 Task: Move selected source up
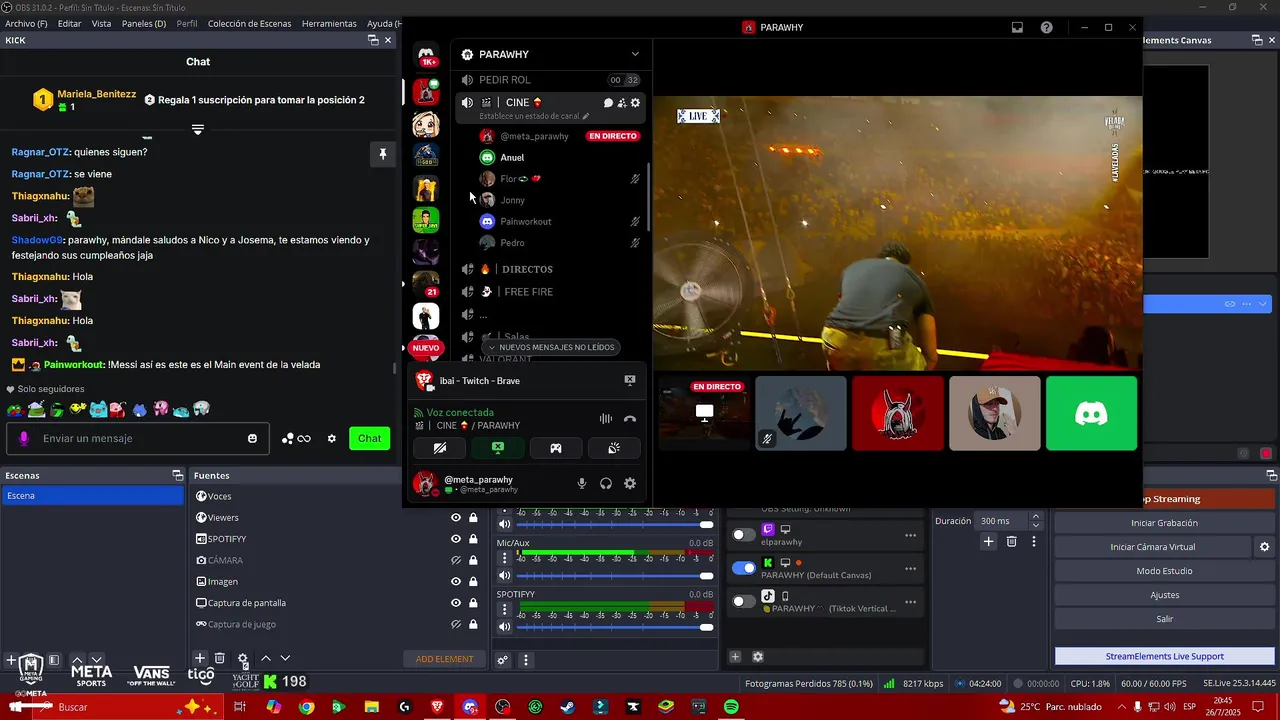coord(266,658)
